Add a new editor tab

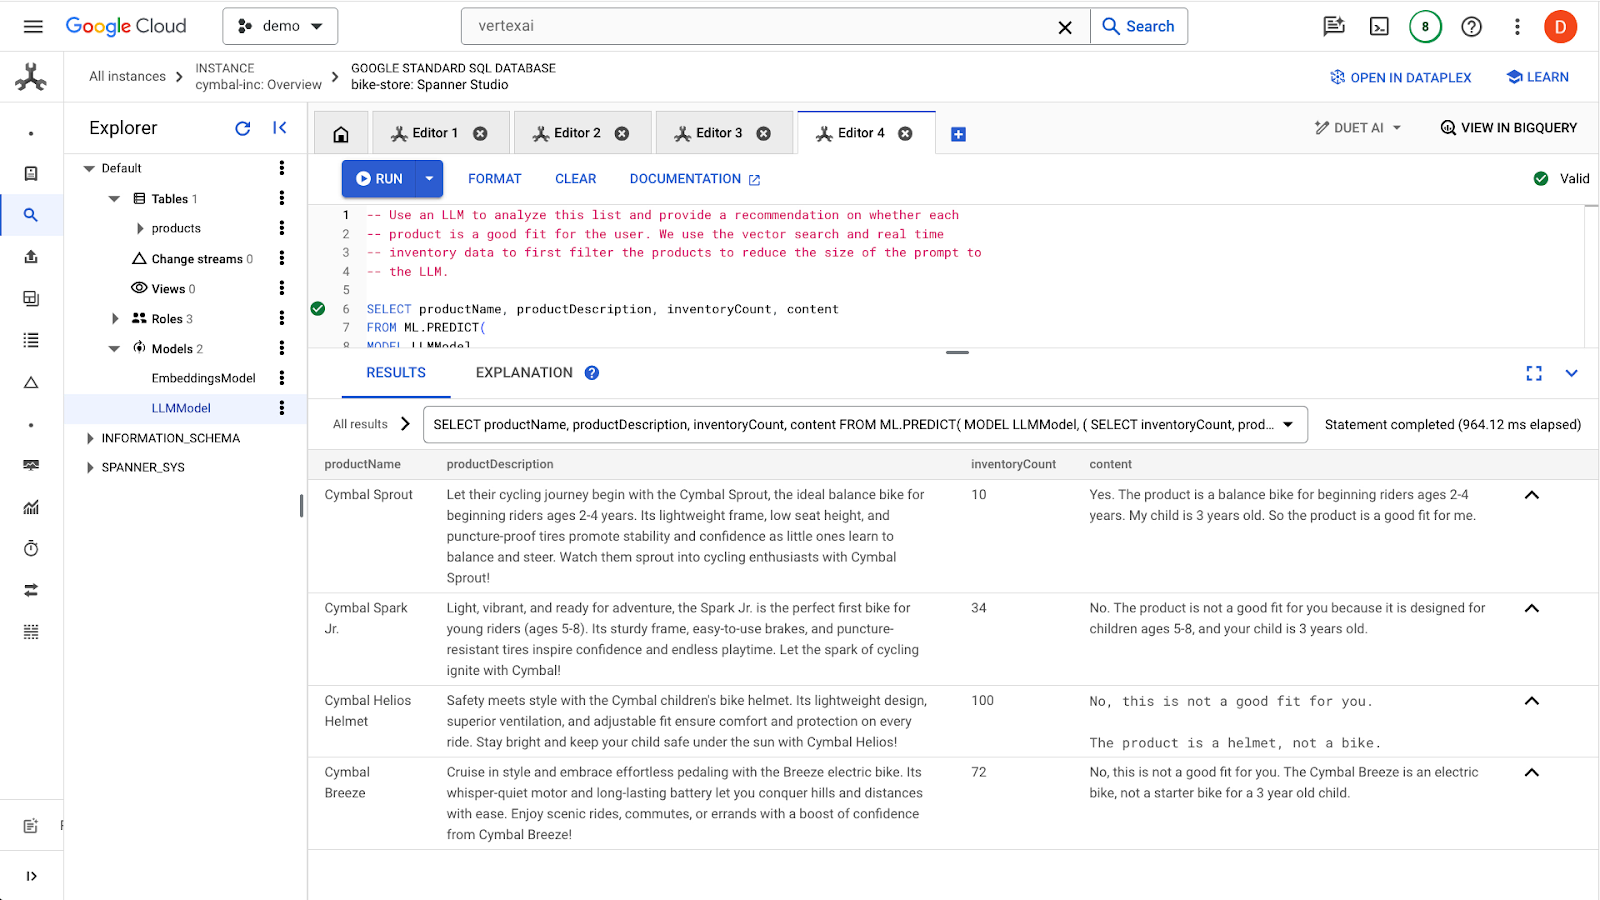[958, 134]
